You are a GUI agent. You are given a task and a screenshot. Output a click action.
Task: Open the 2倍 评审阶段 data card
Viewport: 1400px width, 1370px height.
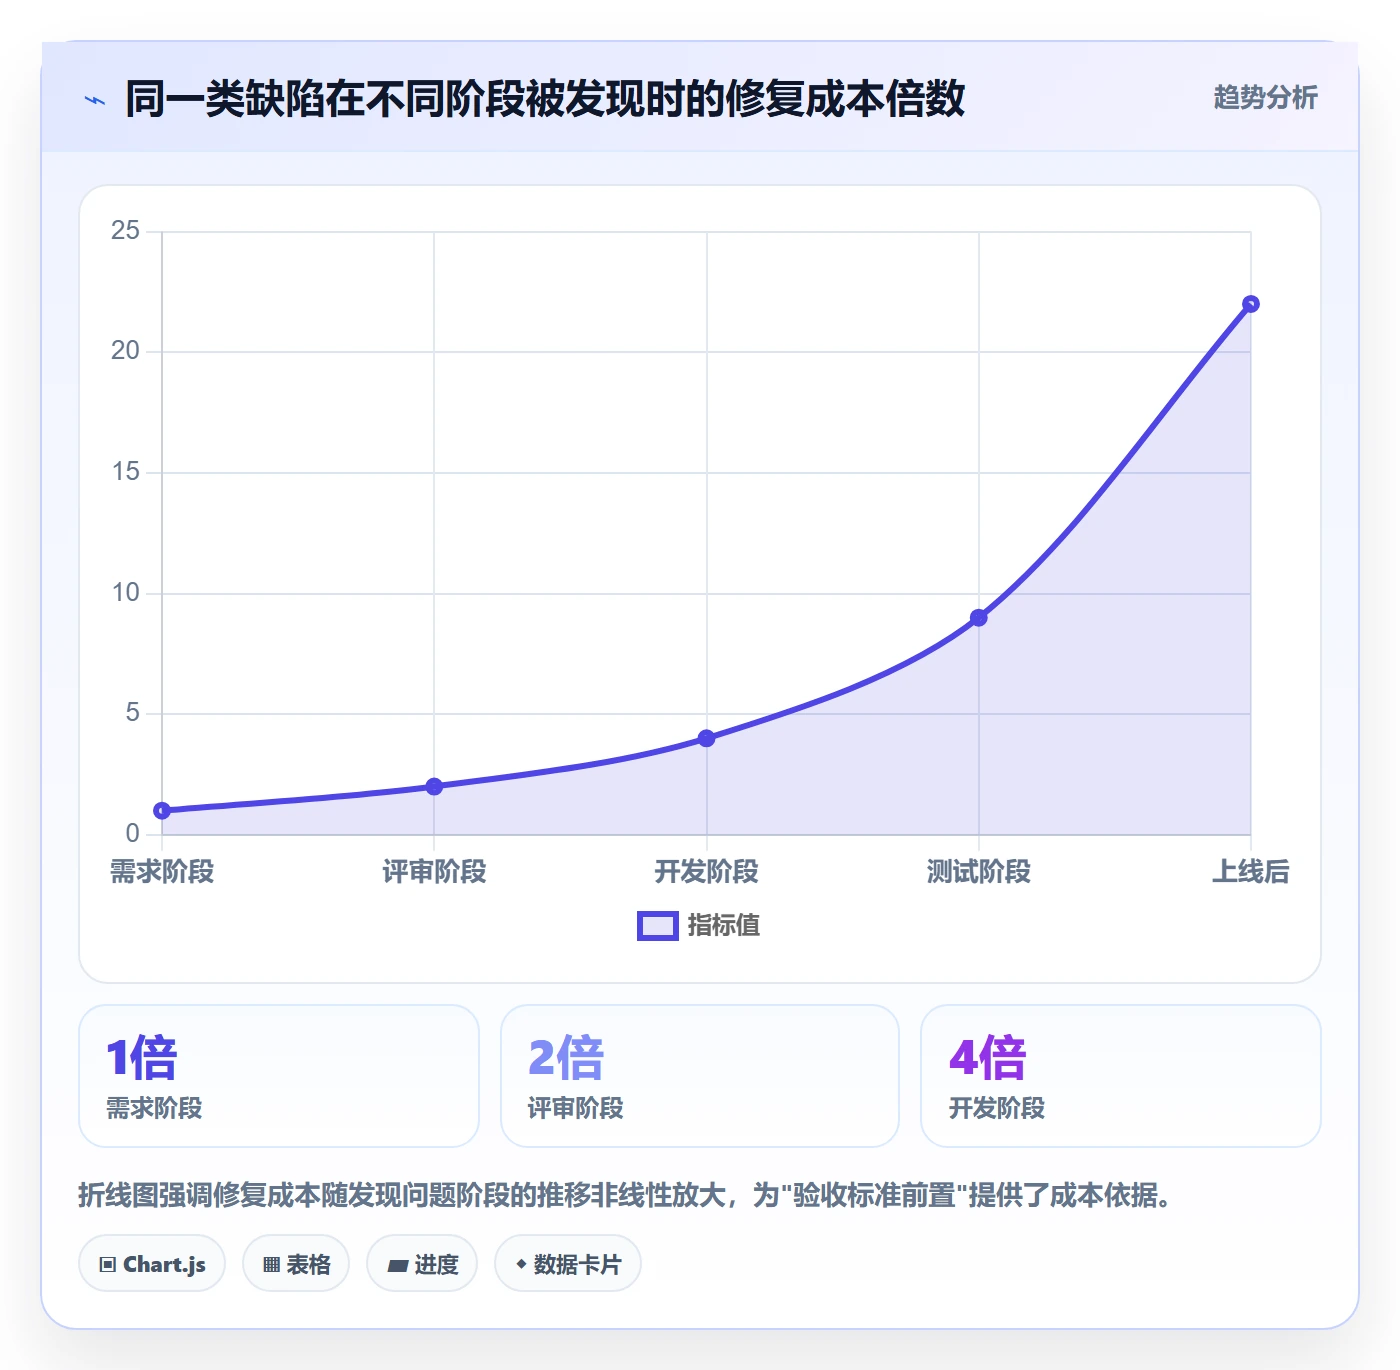click(700, 1076)
